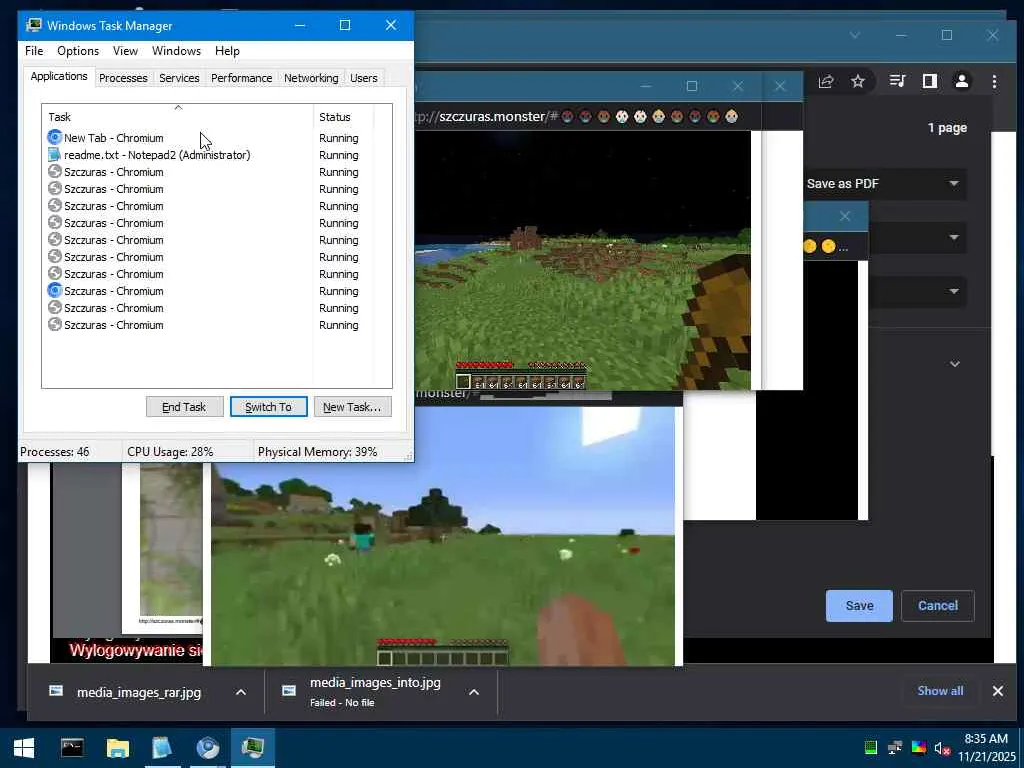Switch to the Applications tab
This screenshot has height=768, width=1024.
(59, 76)
